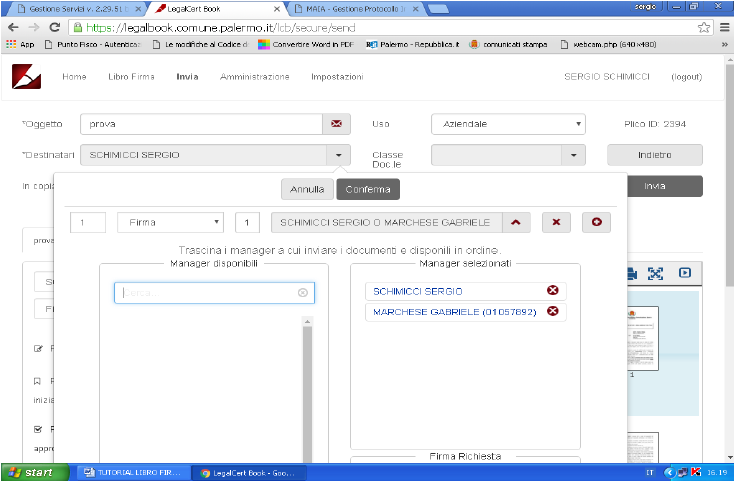
Task: Open Palermo - Repubblica.it bookmark
Action: 412,44
